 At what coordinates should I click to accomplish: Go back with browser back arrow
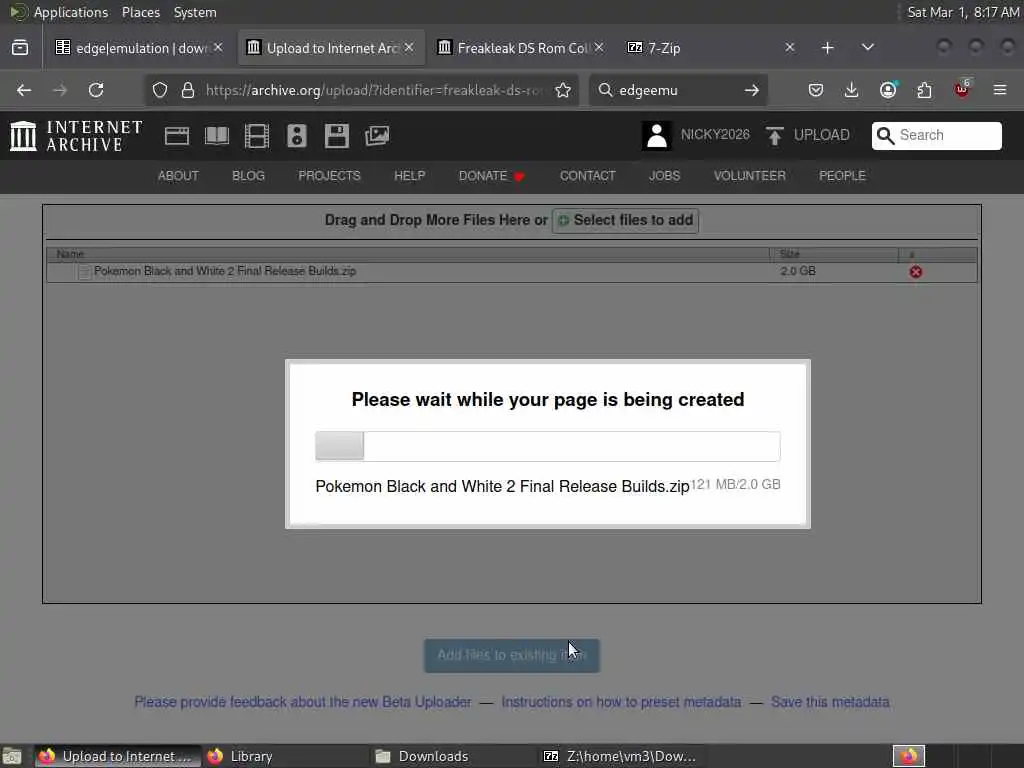(24, 90)
